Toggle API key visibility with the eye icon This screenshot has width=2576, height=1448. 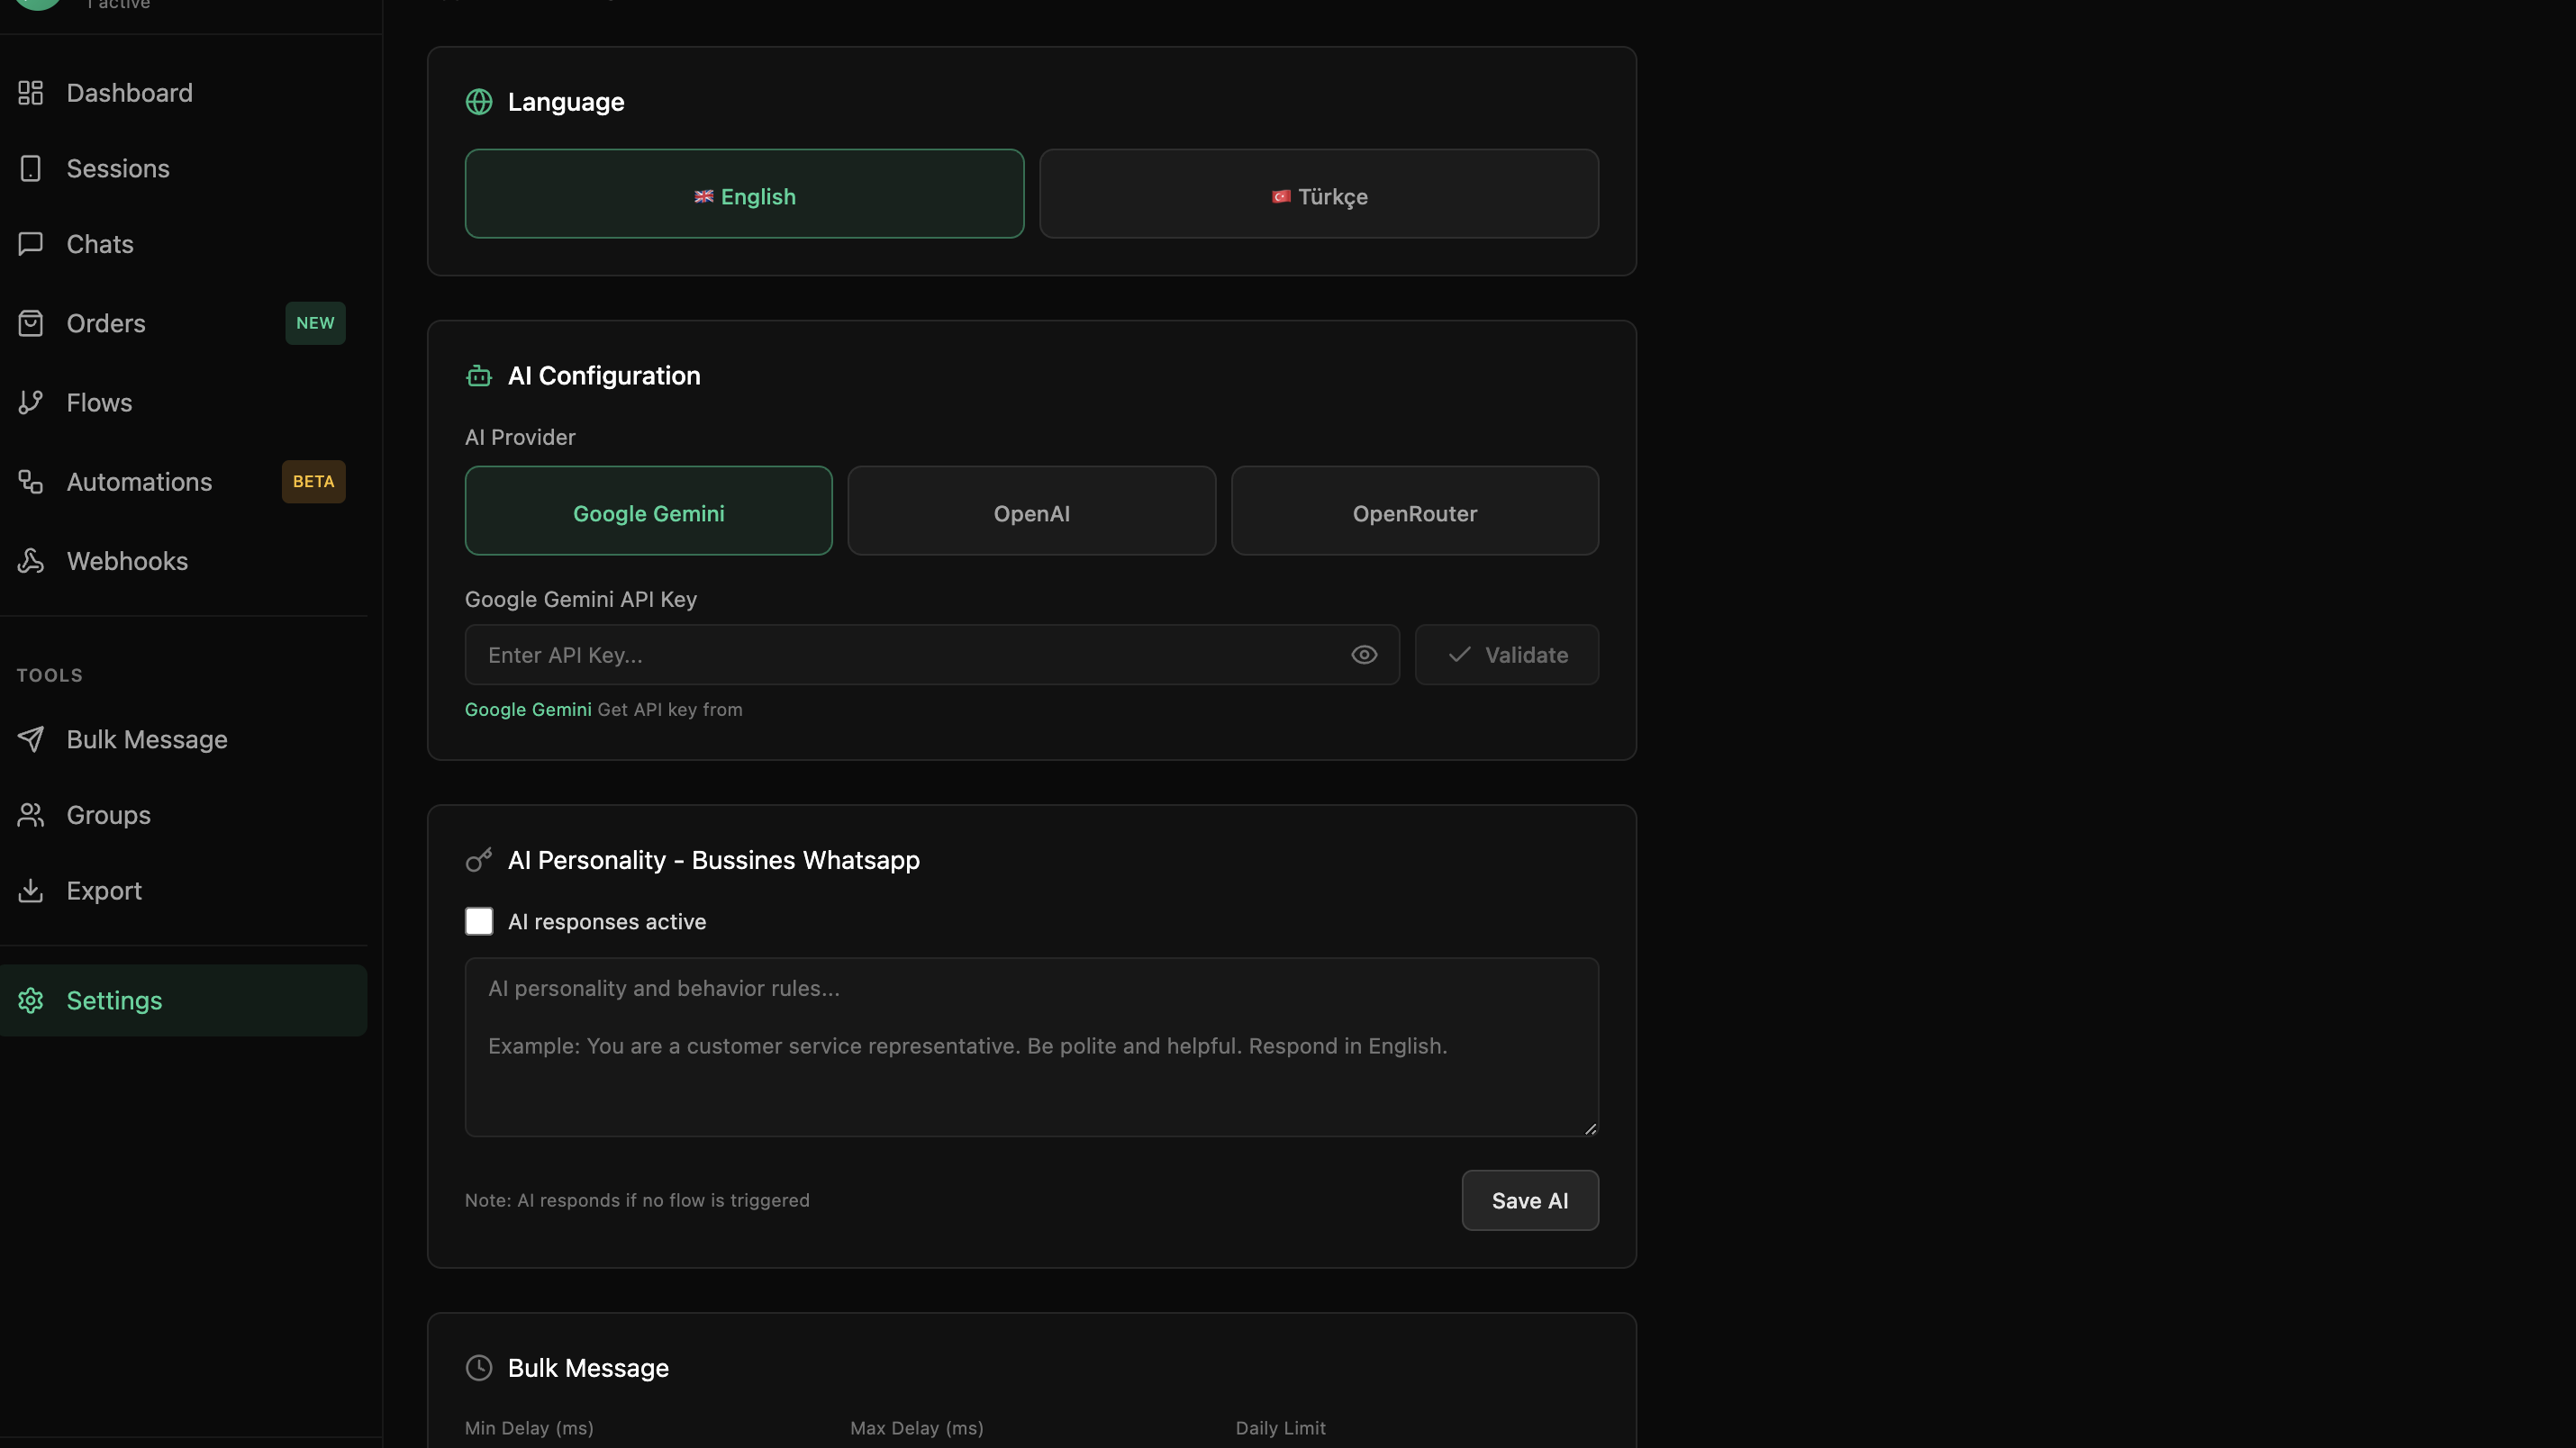[1364, 654]
